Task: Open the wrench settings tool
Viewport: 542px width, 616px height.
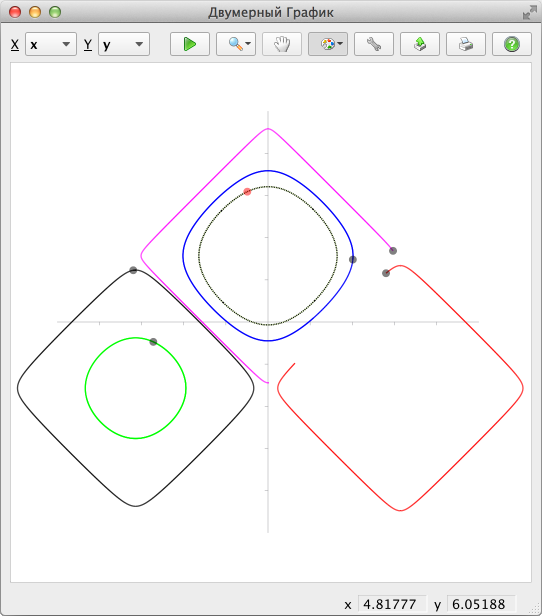Action: click(374, 44)
